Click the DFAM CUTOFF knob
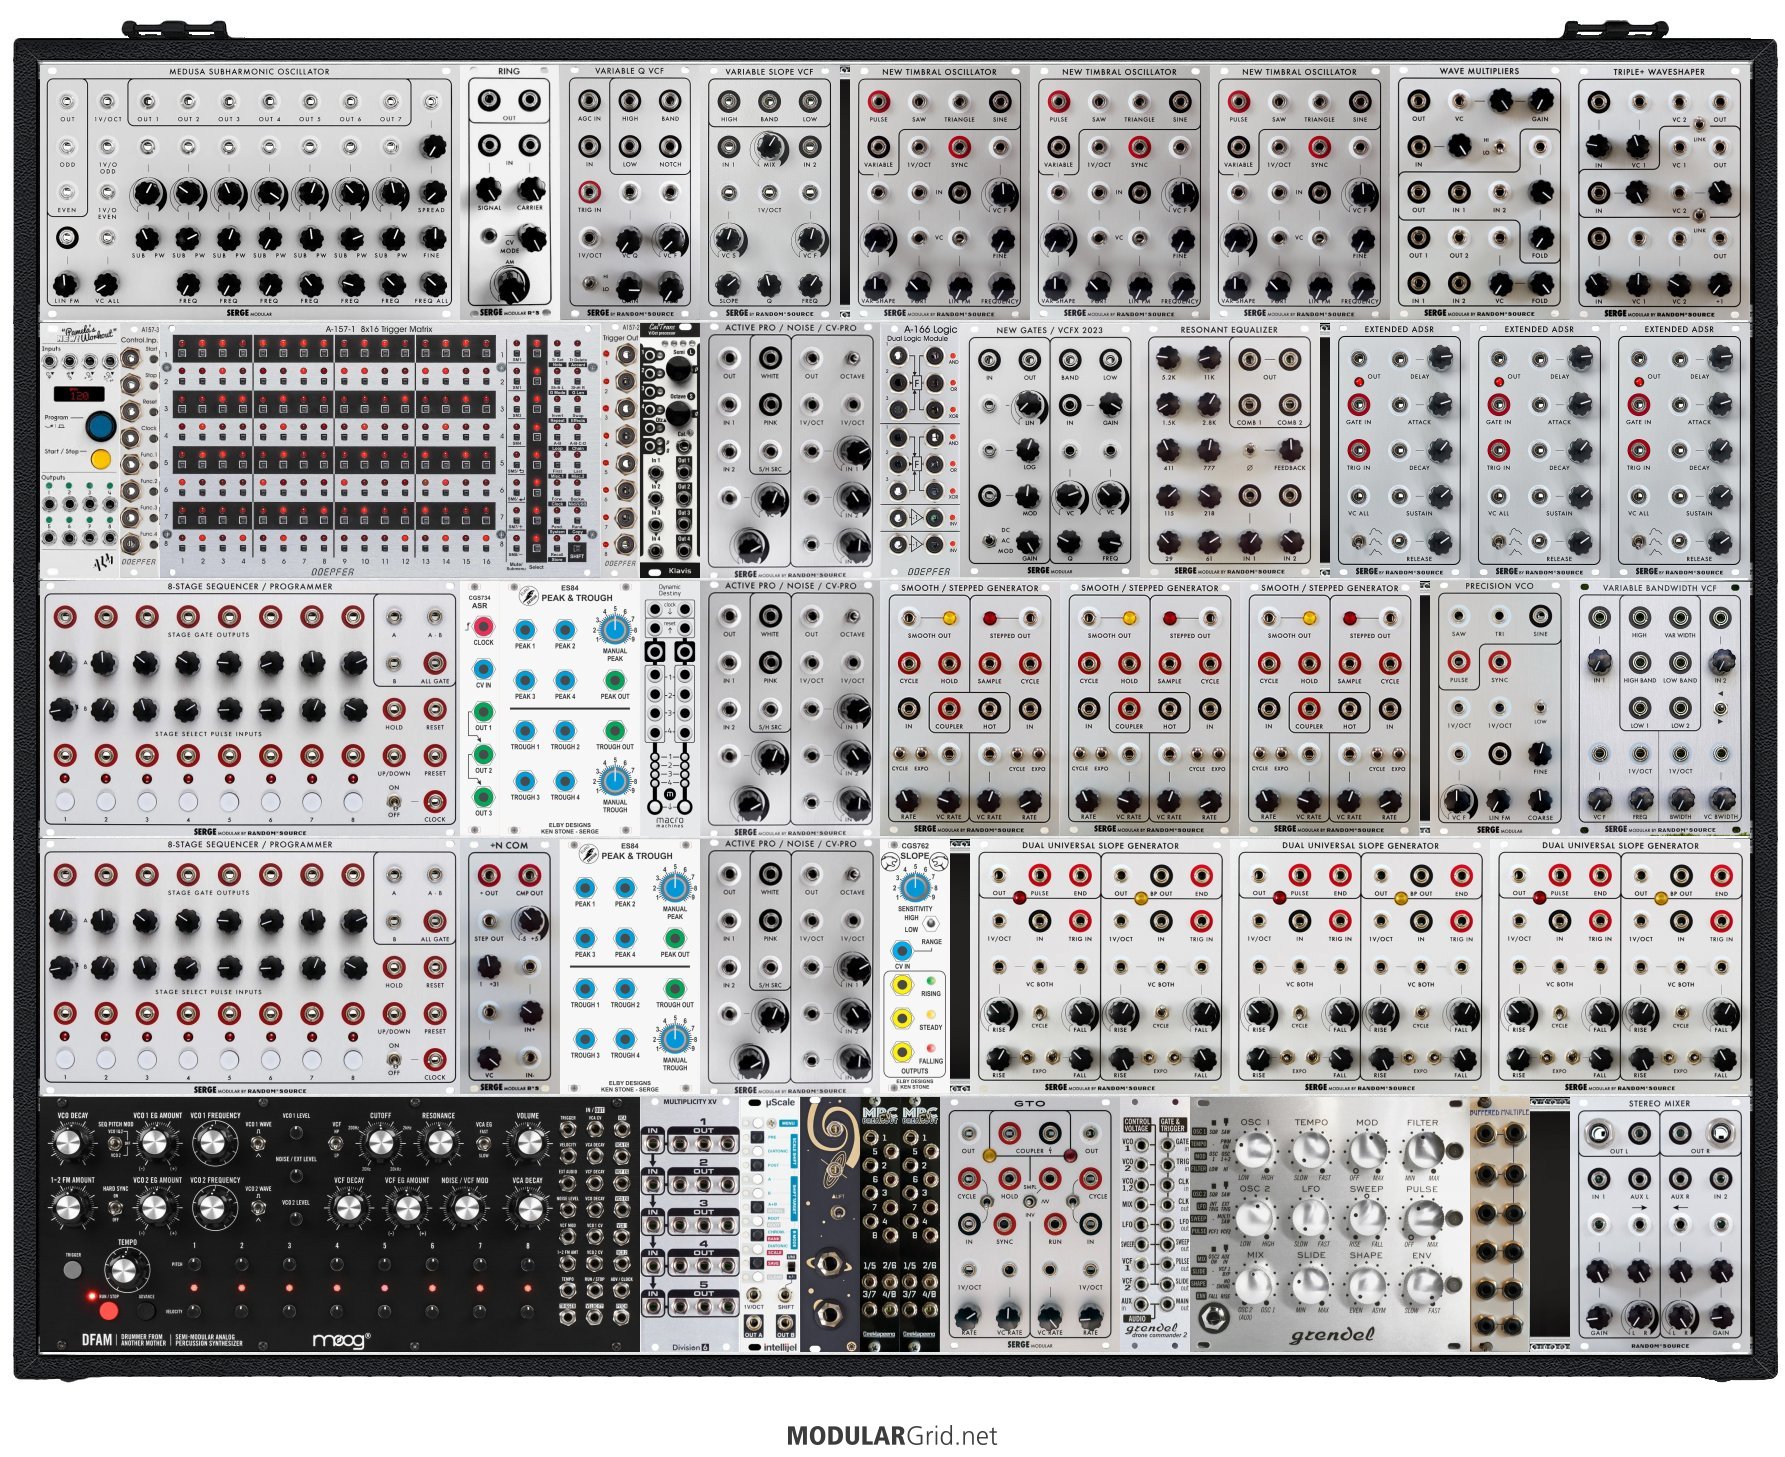Viewport: 1785px width, 1457px height. [x=380, y=1142]
